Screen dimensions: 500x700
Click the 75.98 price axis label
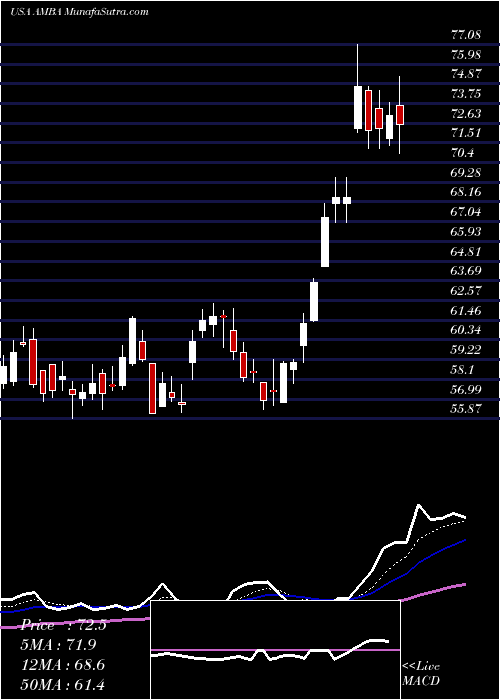(x=467, y=54)
